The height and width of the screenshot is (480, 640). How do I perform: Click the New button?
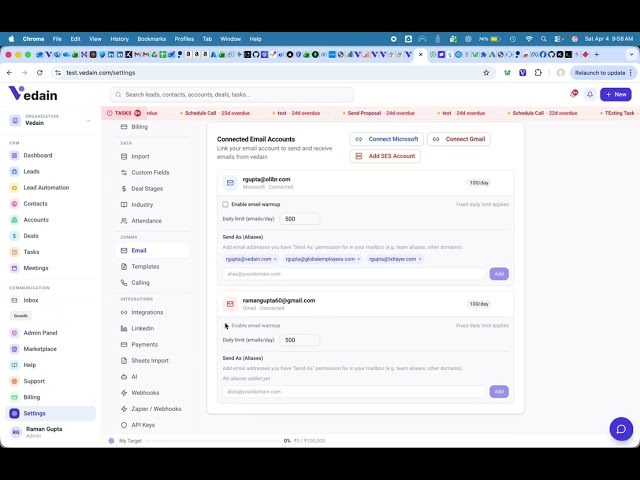(x=616, y=94)
